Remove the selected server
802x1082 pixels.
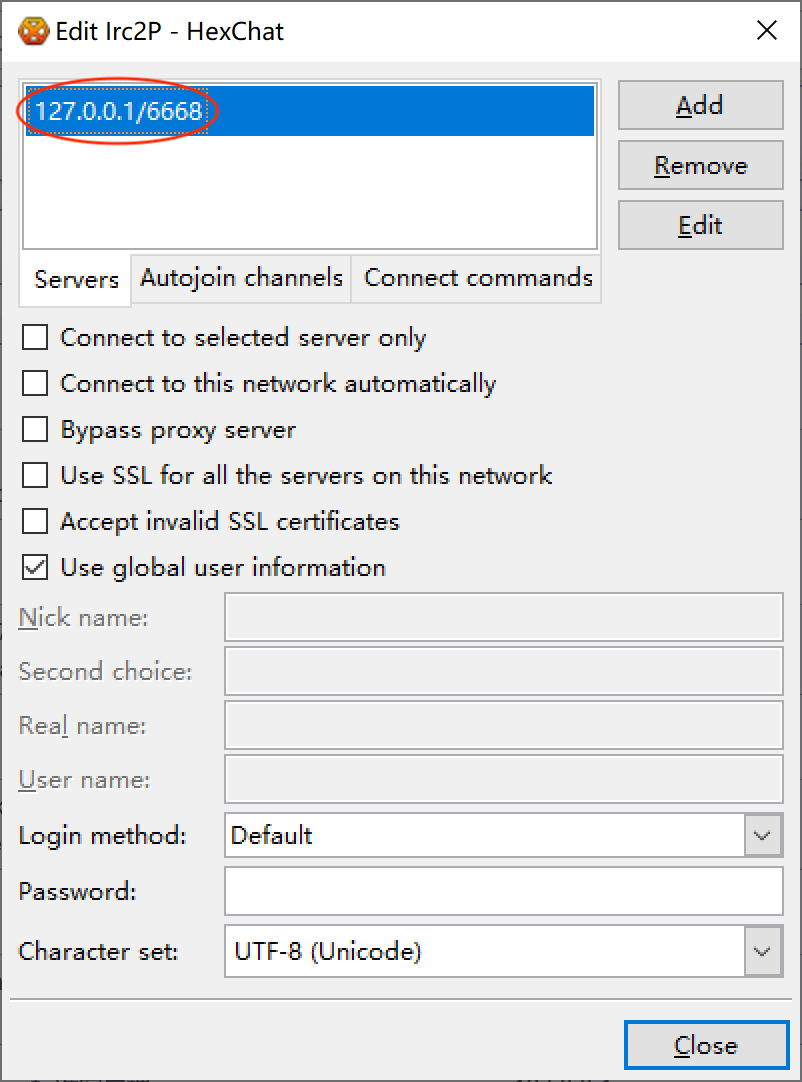click(700, 166)
